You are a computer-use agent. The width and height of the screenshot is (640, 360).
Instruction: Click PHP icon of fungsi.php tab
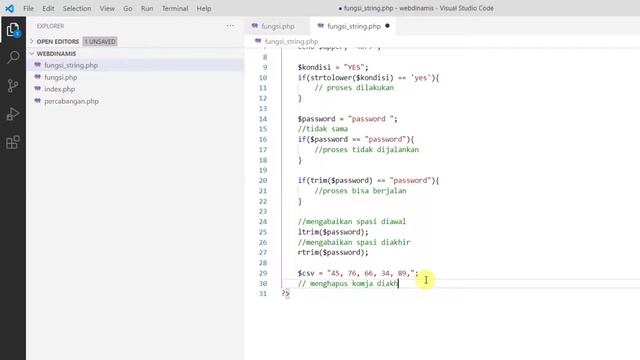pos(255,26)
